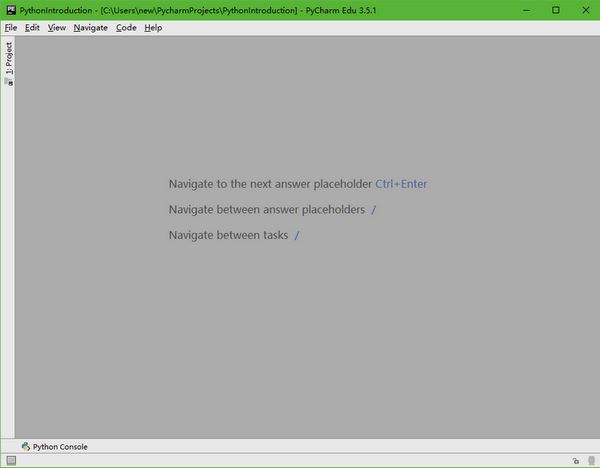Open the View menu
Viewport: 600px width, 468px height.
pyautogui.click(x=57, y=28)
